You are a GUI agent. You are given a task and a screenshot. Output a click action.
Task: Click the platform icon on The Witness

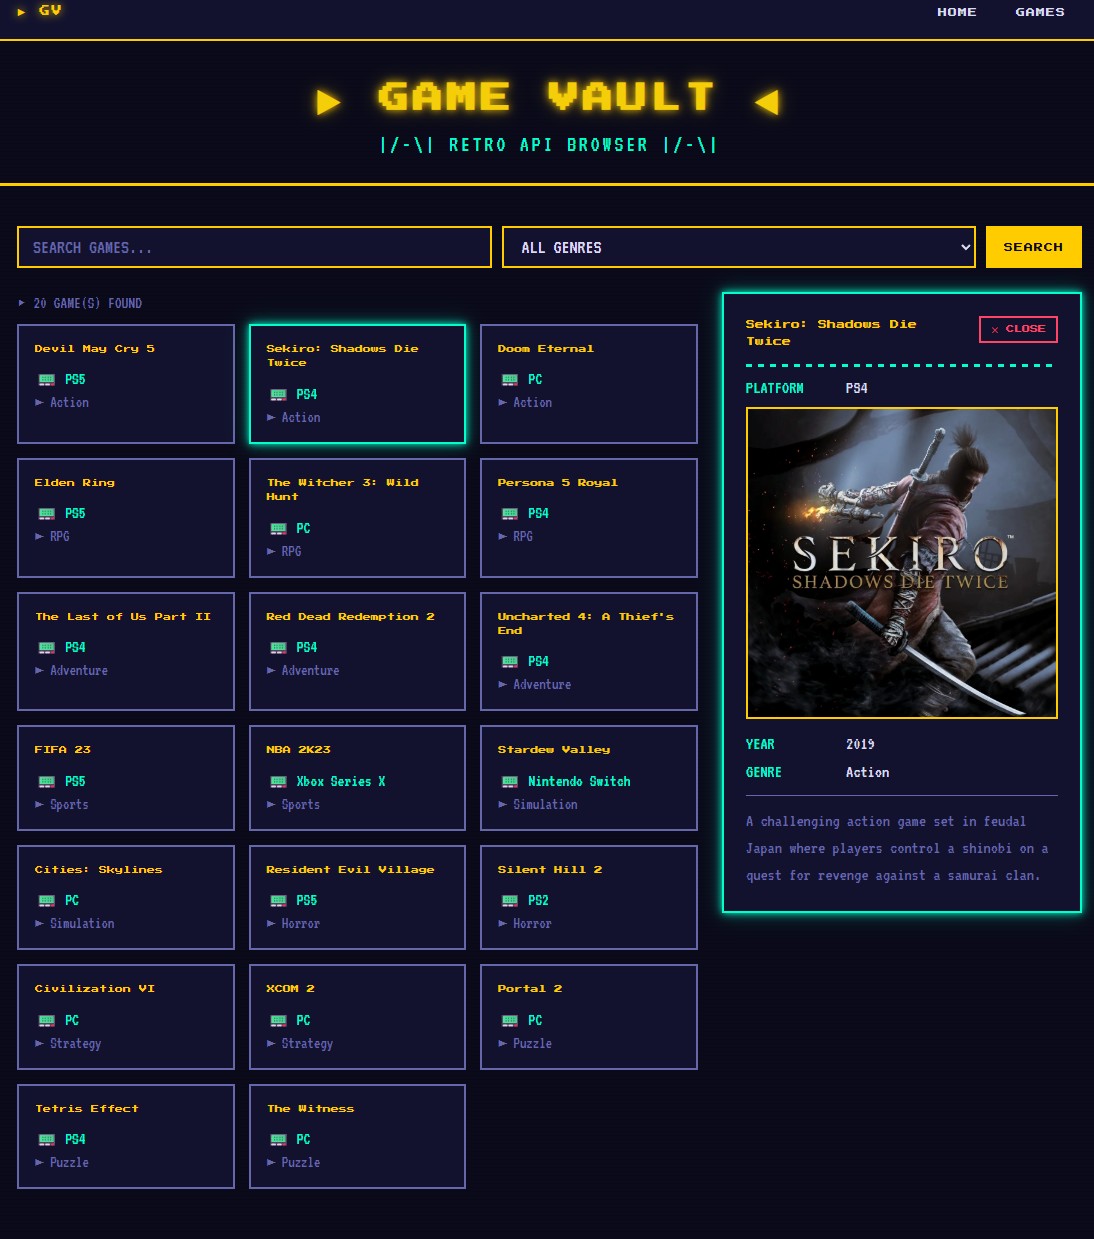tap(278, 1140)
